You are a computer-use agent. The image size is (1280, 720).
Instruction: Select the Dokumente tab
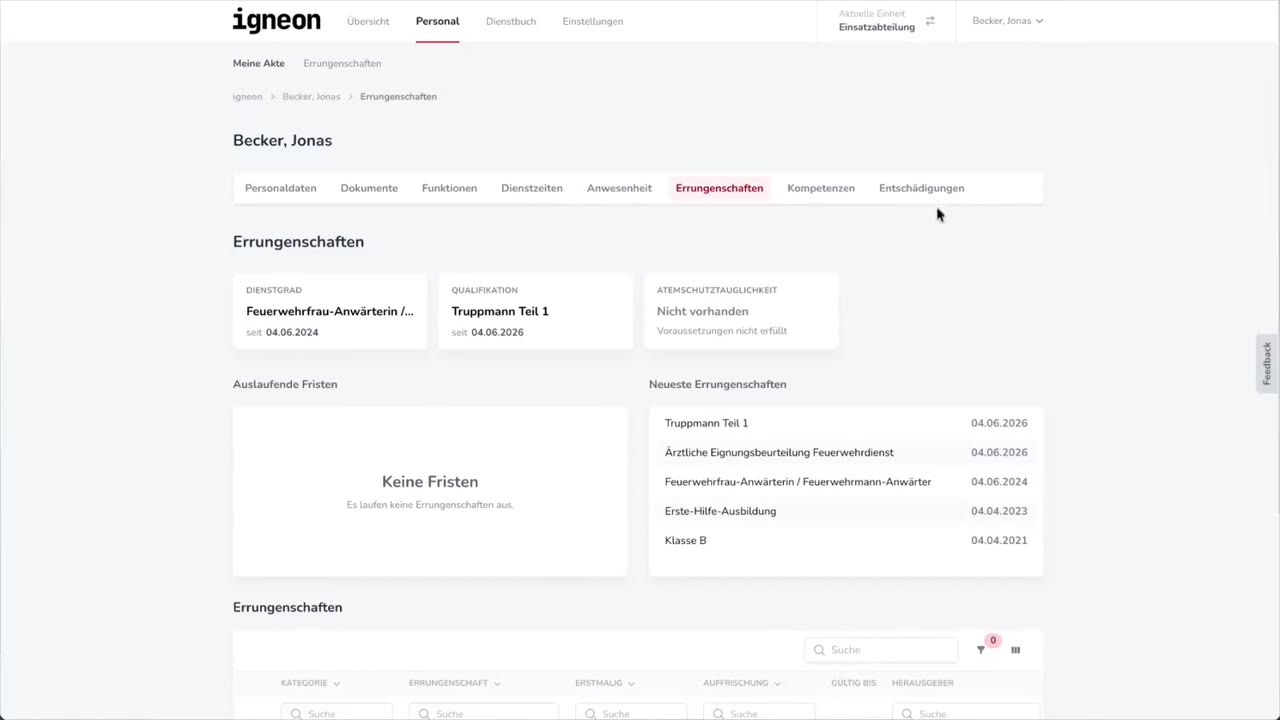pyautogui.click(x=369, y=188)
